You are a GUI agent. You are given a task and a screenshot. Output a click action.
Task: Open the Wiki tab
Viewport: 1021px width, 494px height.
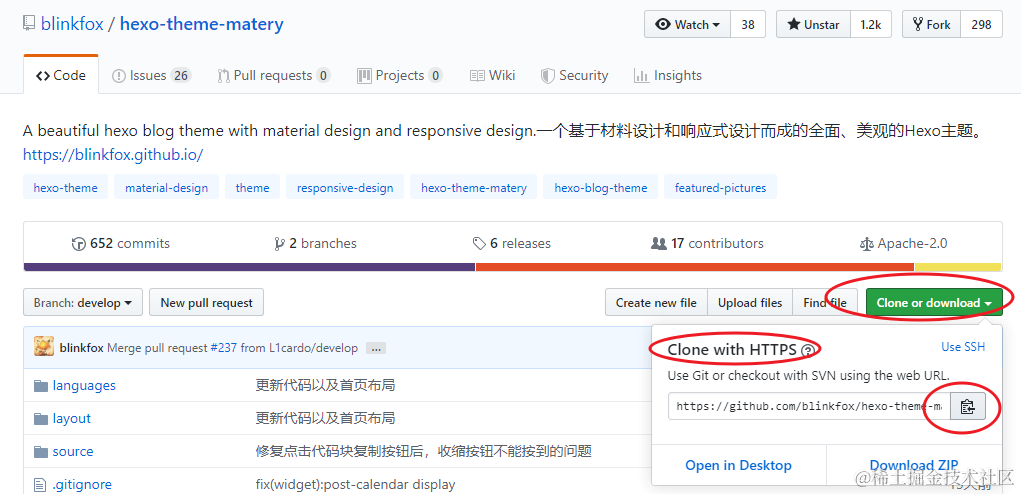tap(492, 75)
